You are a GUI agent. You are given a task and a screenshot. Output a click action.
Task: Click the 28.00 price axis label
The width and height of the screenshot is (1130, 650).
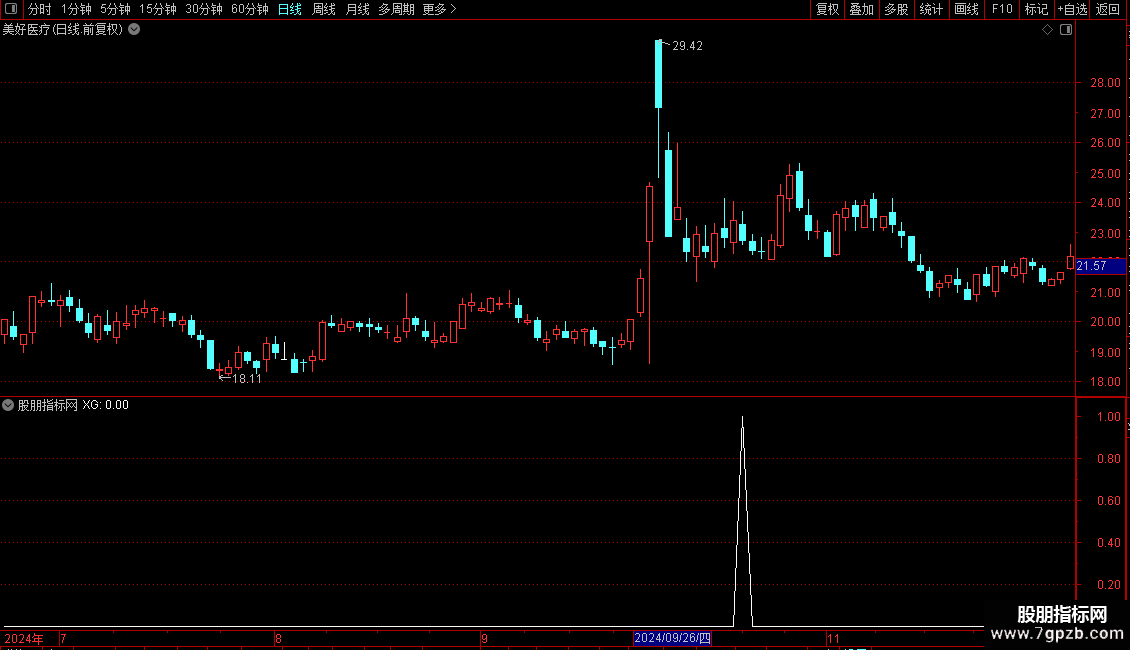point(1105,83)
